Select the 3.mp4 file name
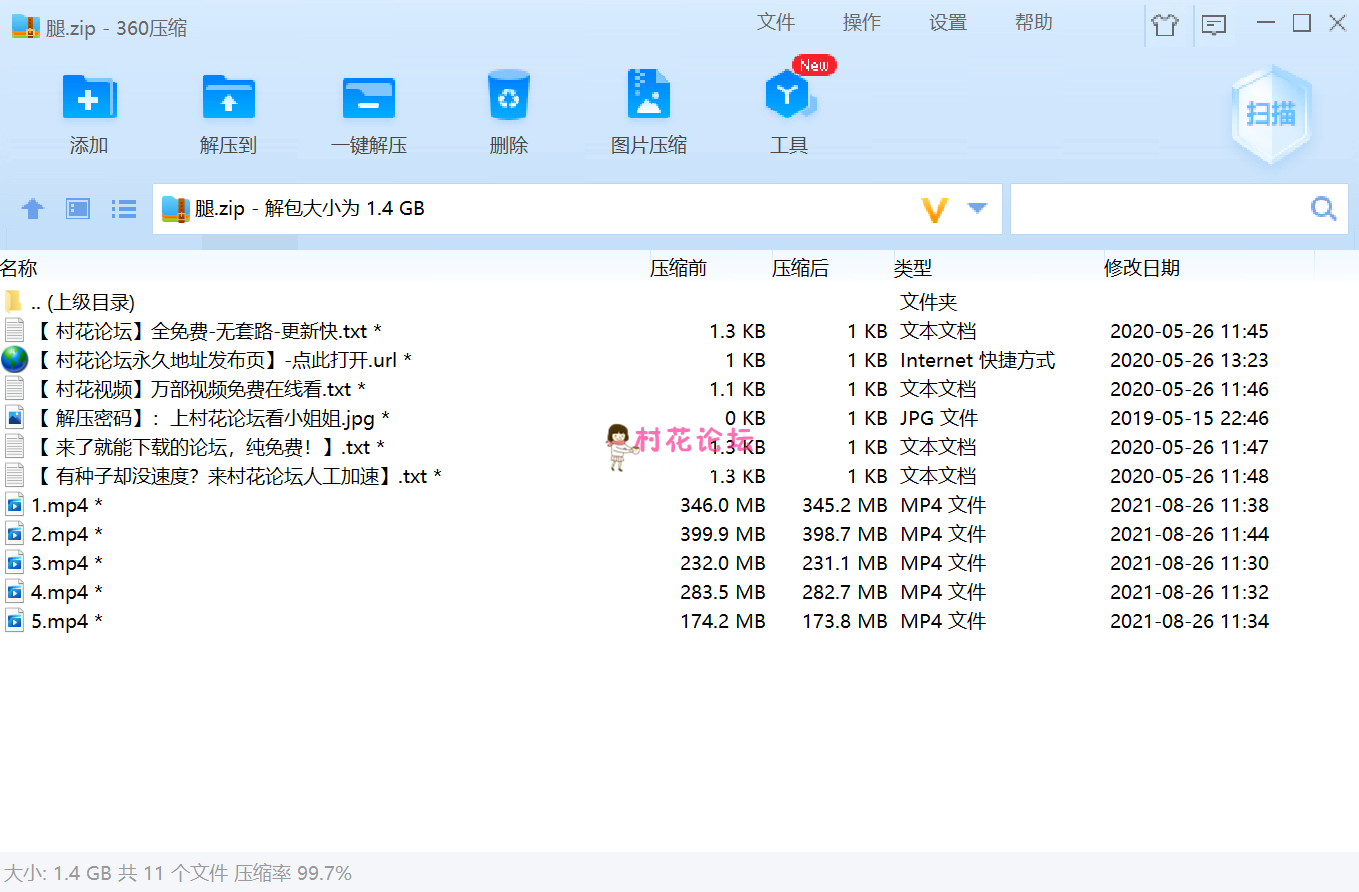The image size is (1359, 892). [x=67, y=563]
